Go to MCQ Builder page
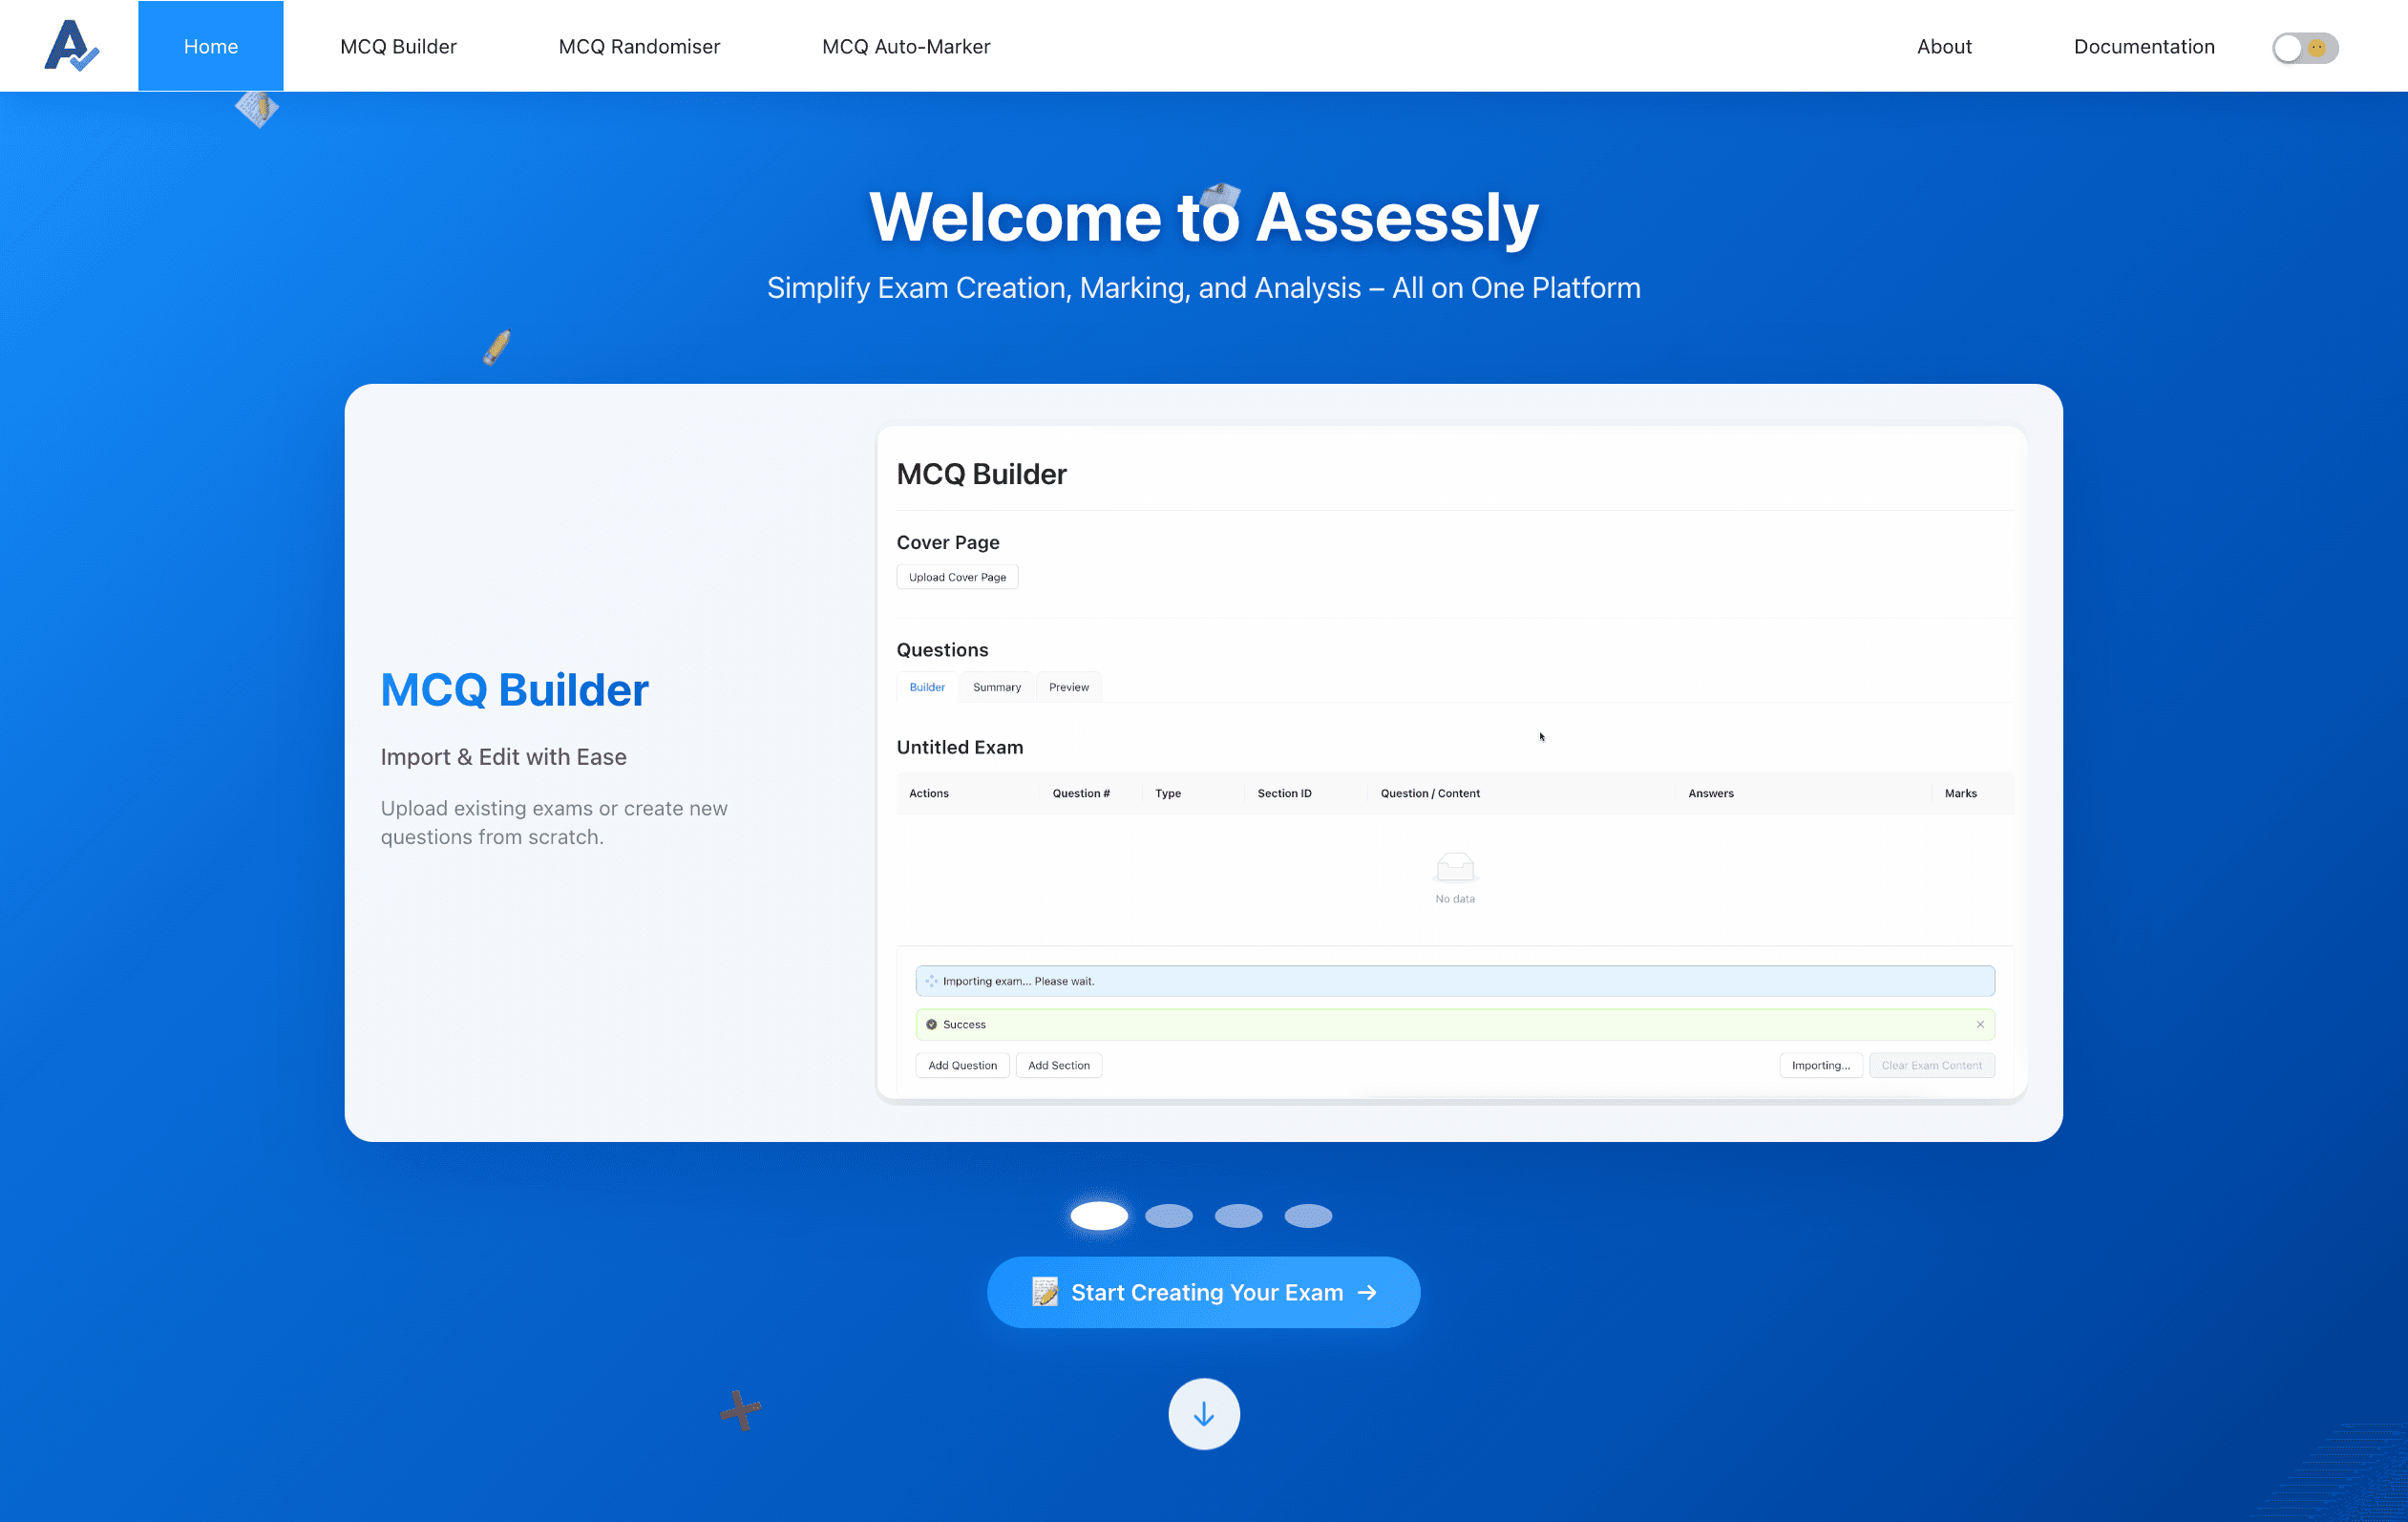This screenshot has width=2408, height=1522. coord(398,46)
